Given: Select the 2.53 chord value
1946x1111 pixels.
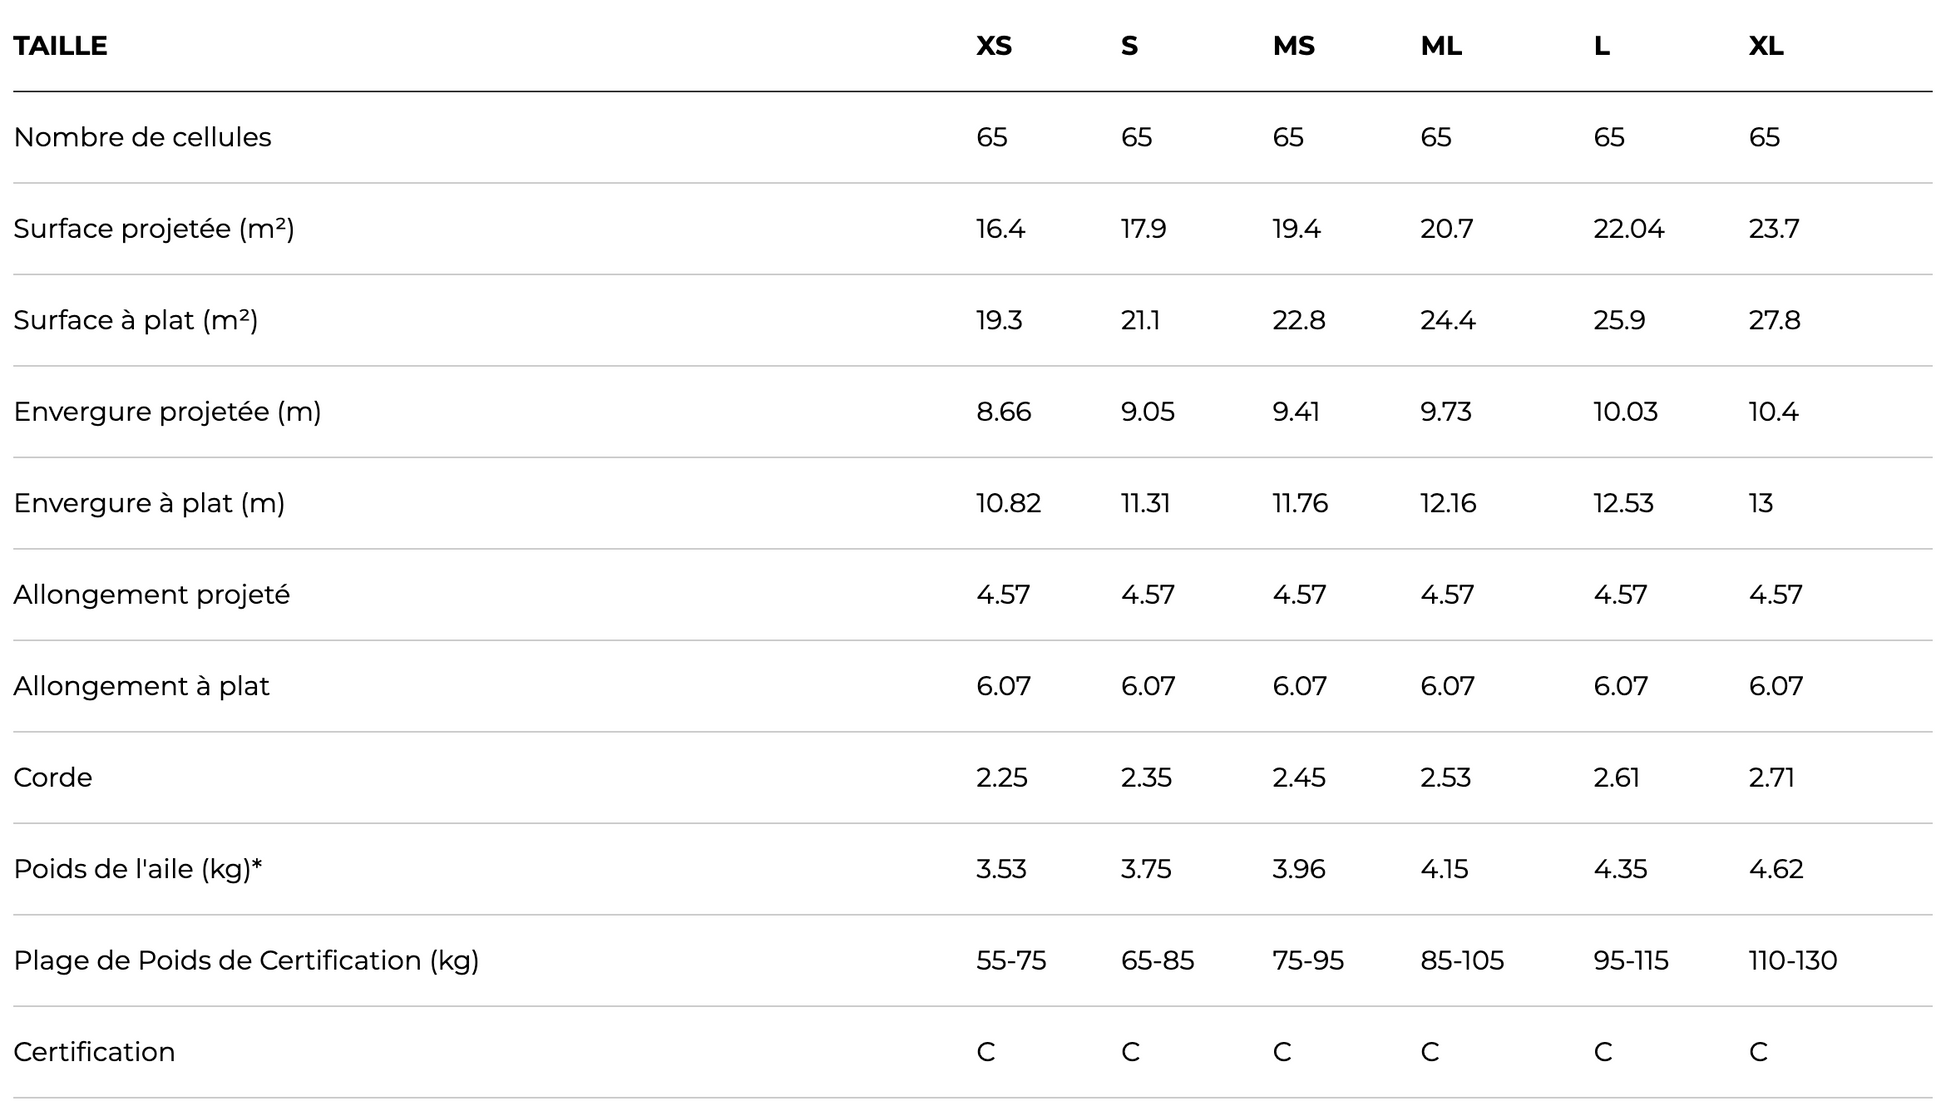Looking at the screenshot, I should (1445, 778).
